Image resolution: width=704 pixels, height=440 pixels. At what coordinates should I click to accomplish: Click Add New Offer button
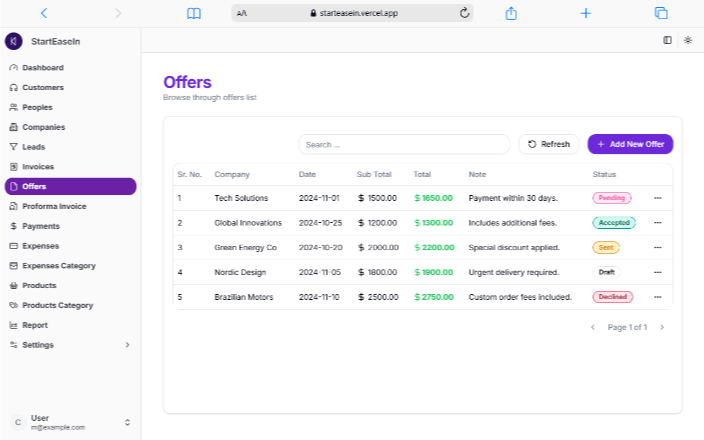[x=630, y=144]
